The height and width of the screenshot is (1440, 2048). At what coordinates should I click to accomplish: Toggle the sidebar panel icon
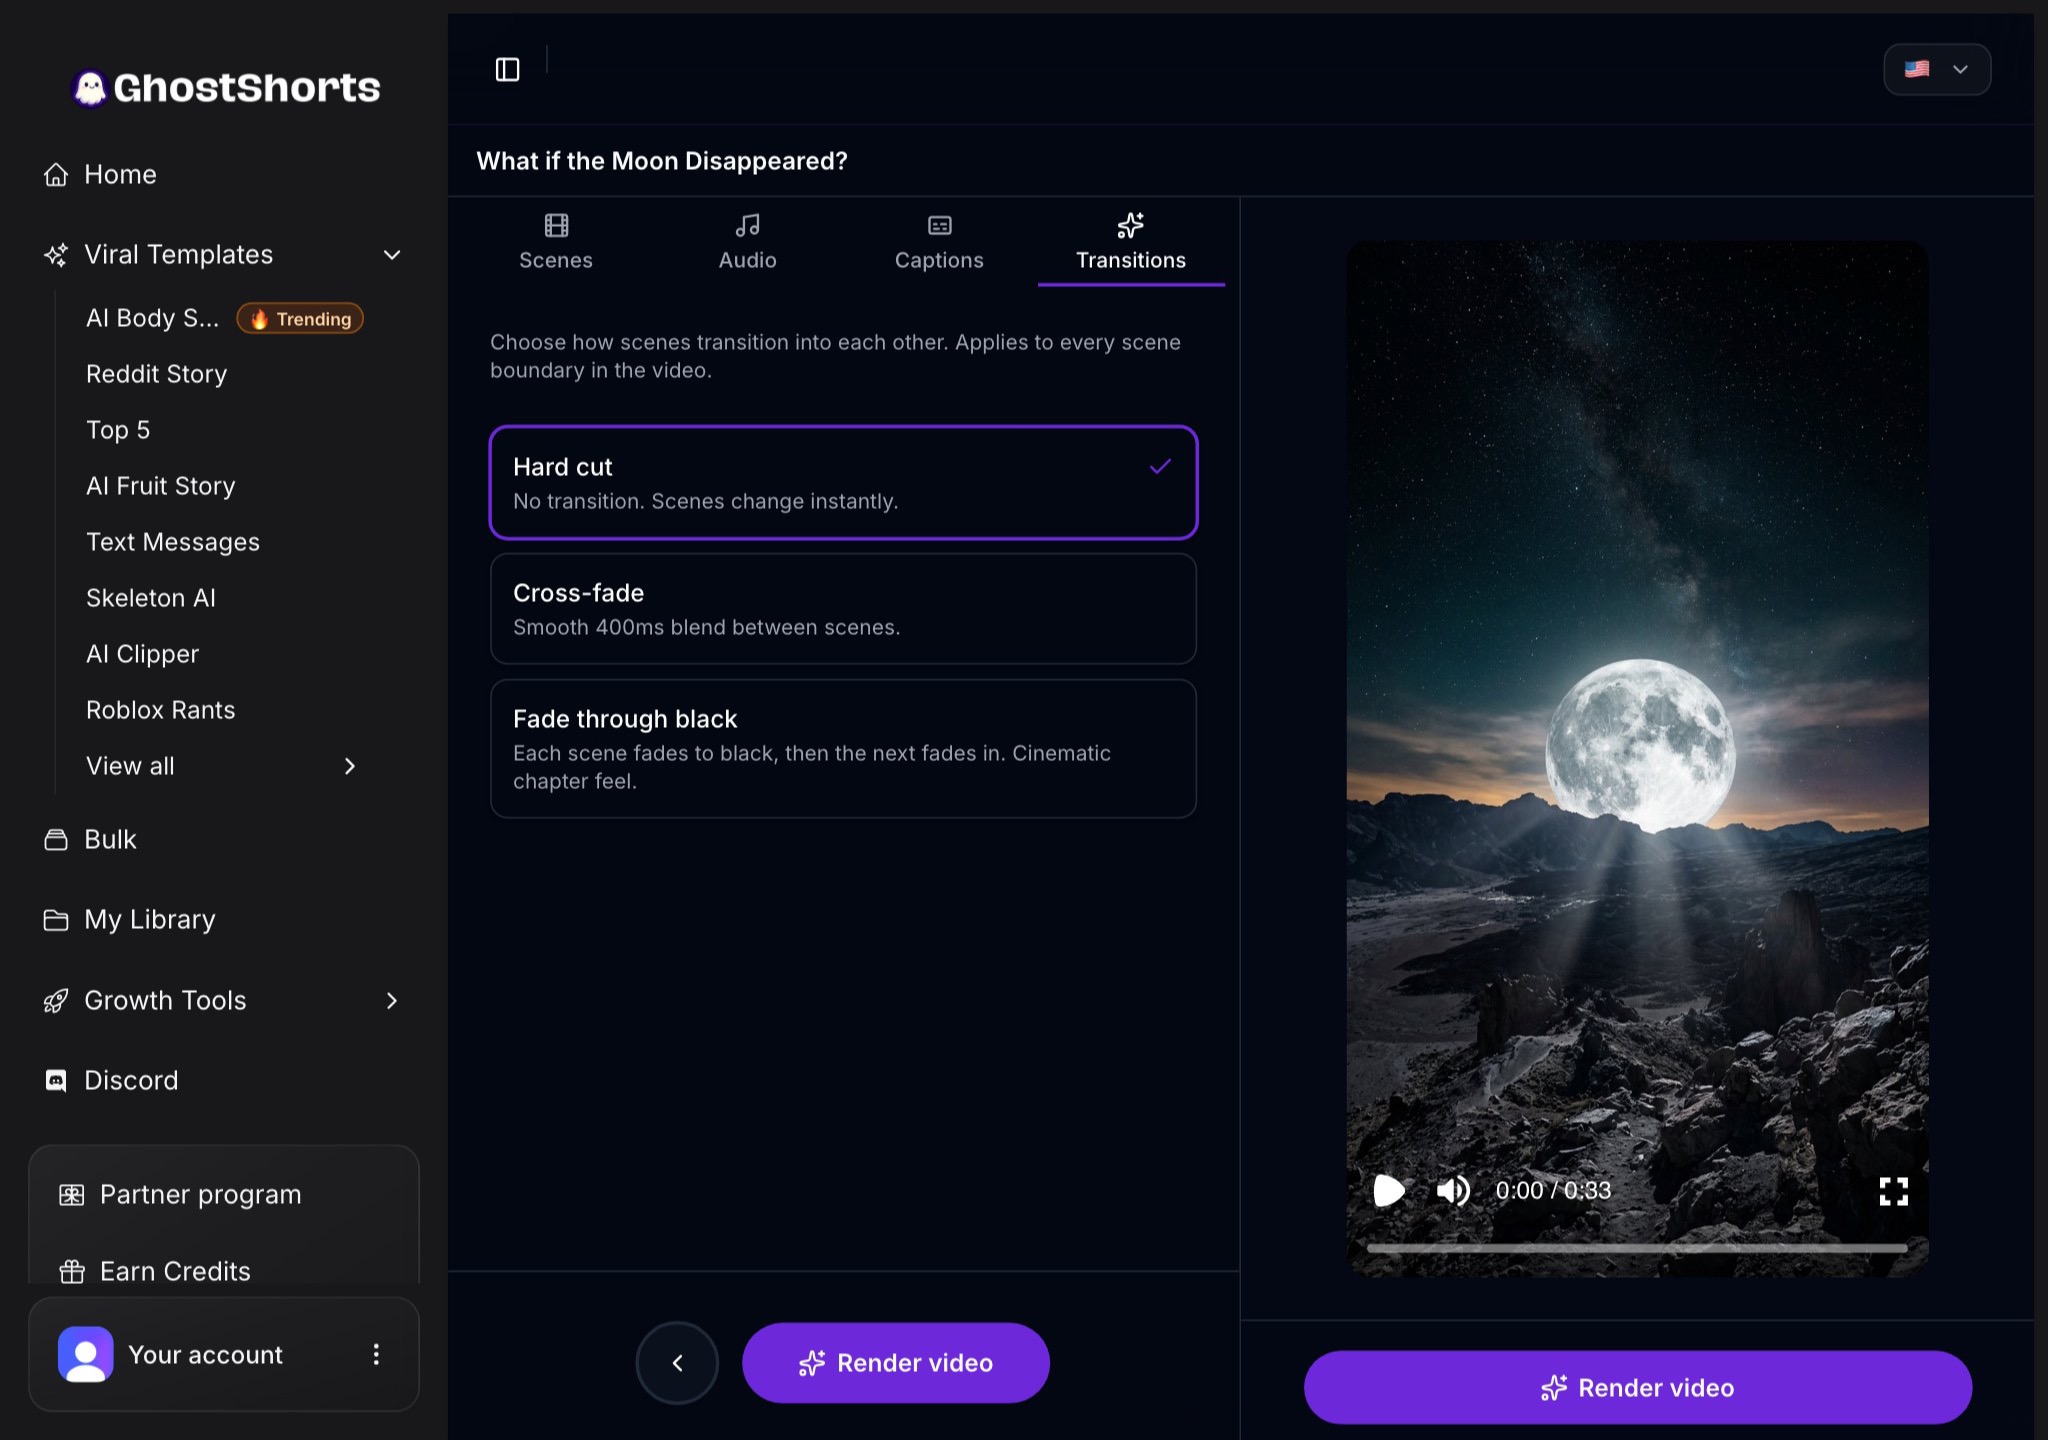pyautogui.click(x=508, y=69)
